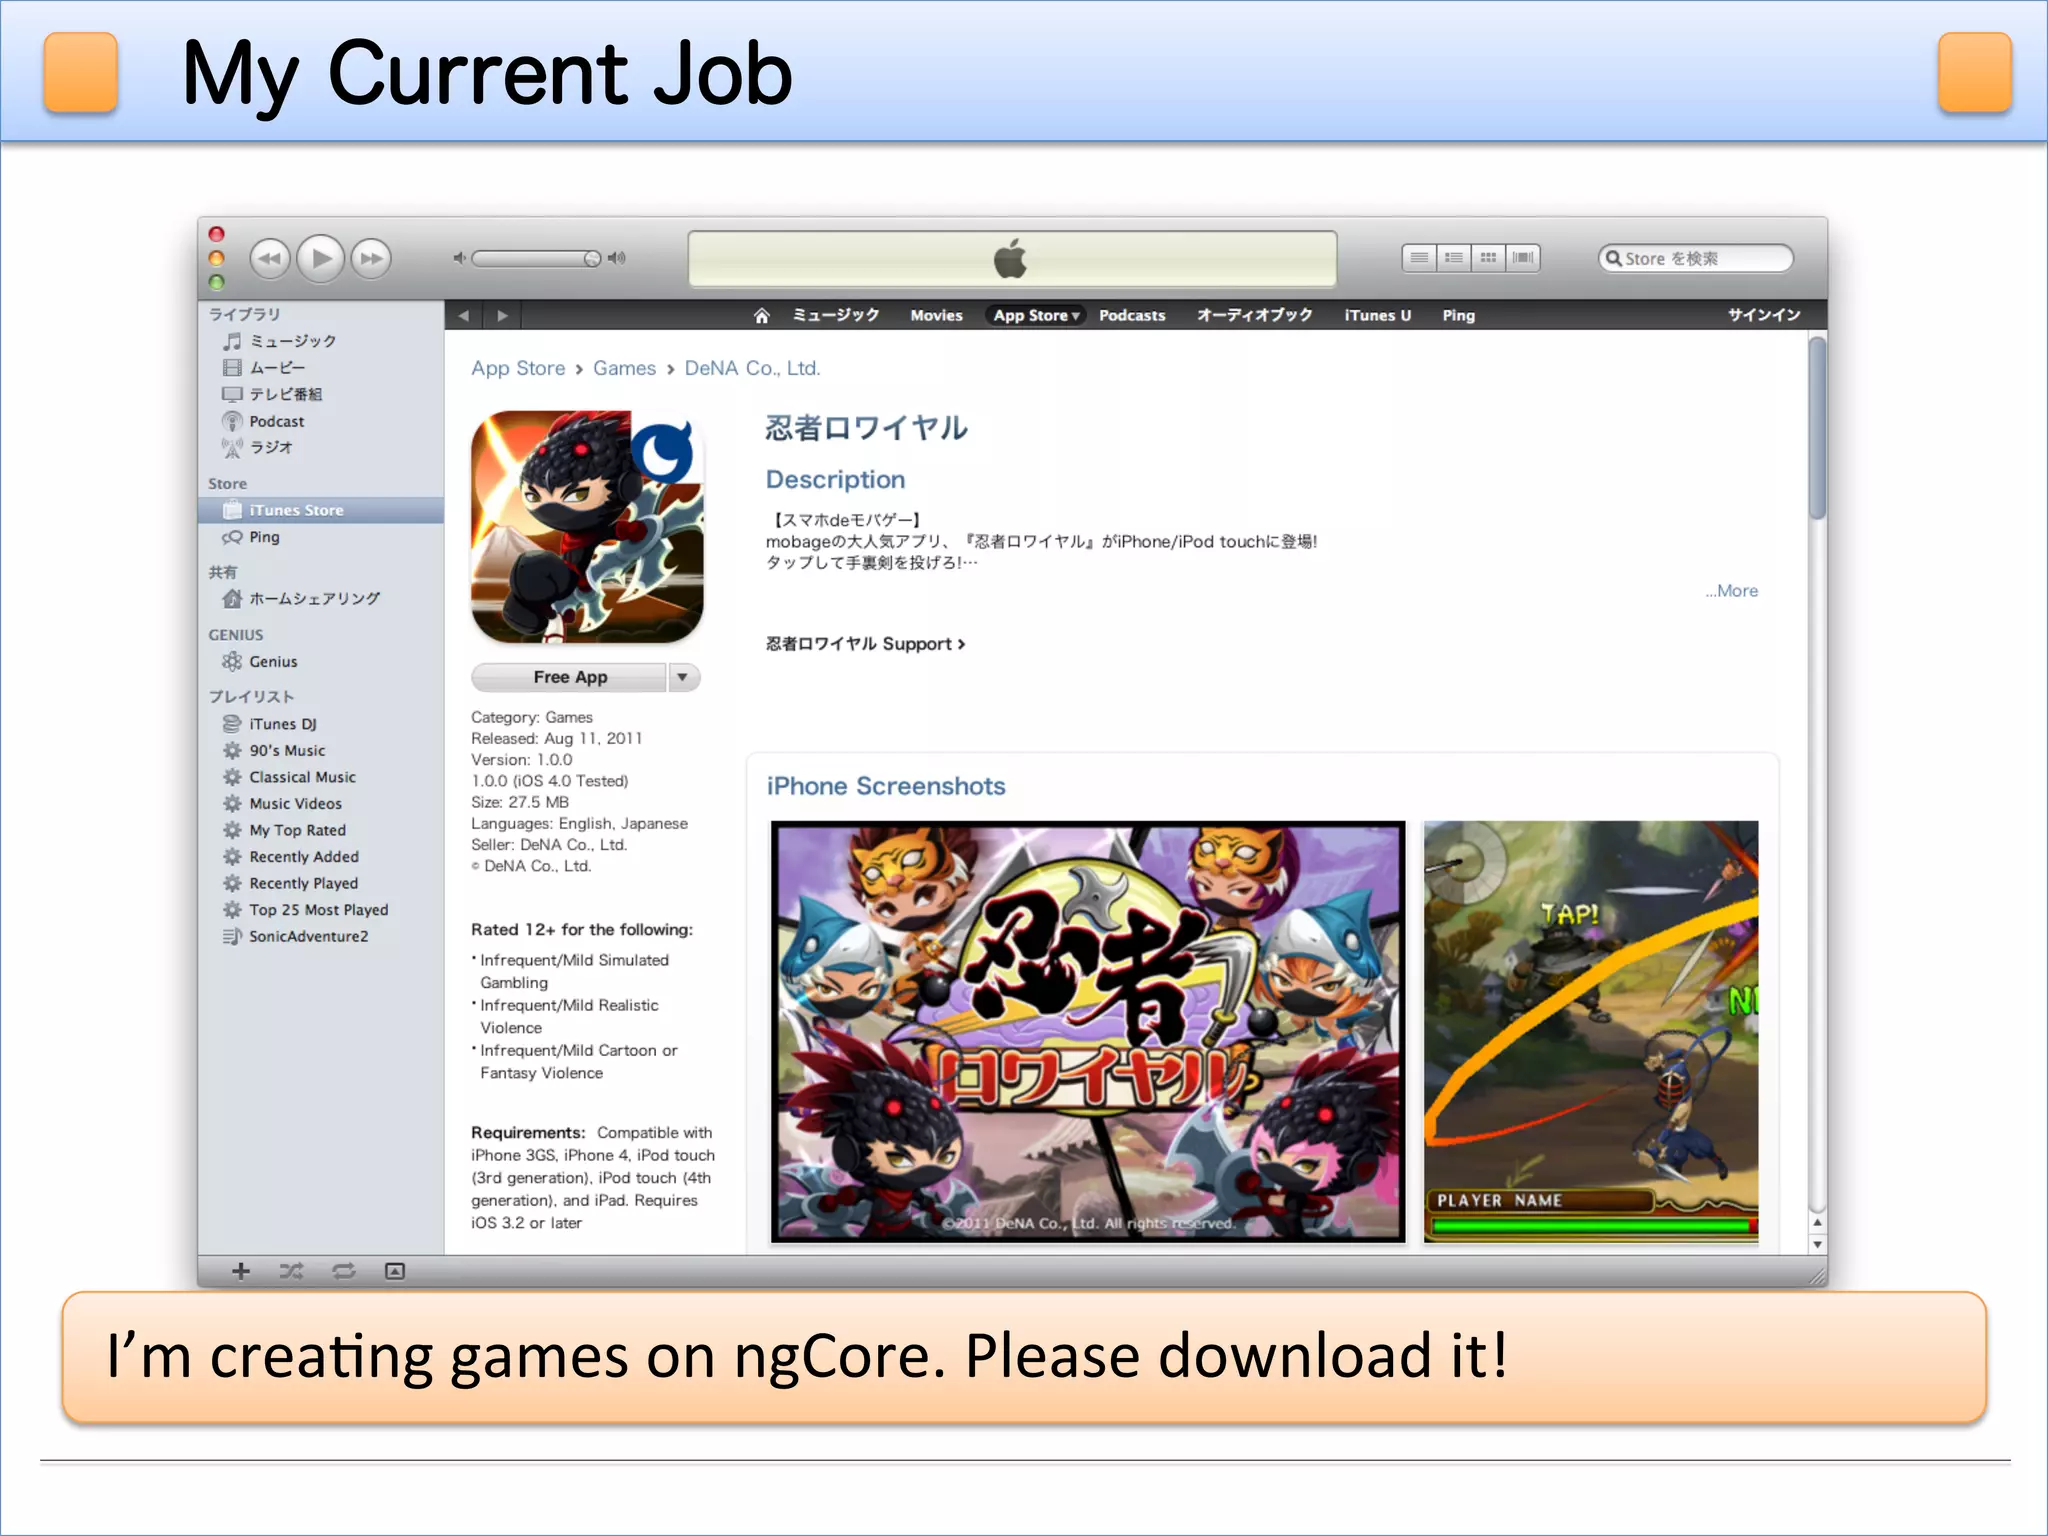This screenshot has width=2048, height=1536.
Task: Click the Play button in iTunes
Action: click(321, 258)
